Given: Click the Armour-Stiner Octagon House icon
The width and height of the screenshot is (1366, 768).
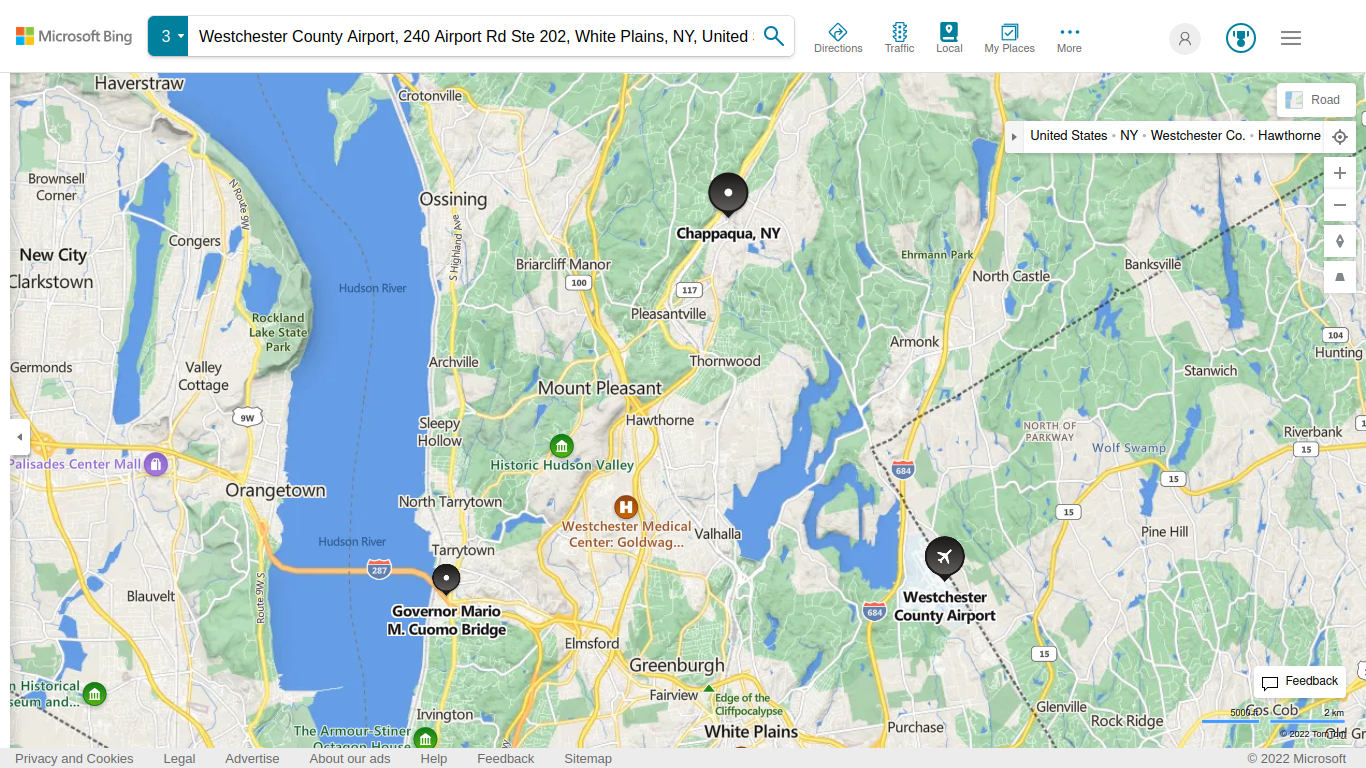Looking at the screenshot, I should click(425, 739).
